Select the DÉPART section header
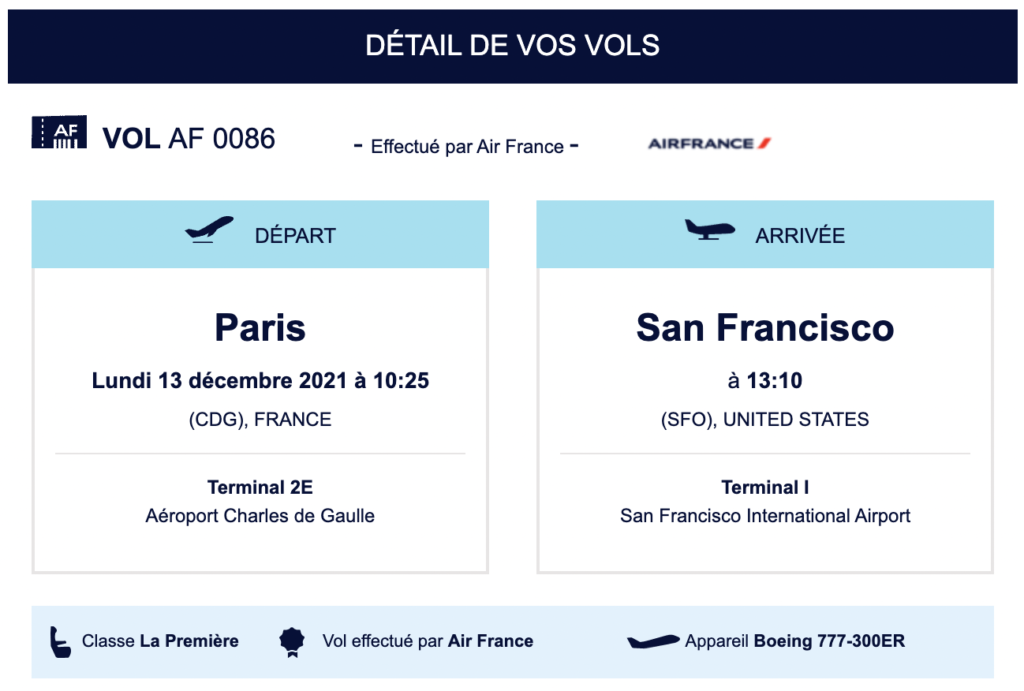This screenshot has width=1024, height=691. 295,236
